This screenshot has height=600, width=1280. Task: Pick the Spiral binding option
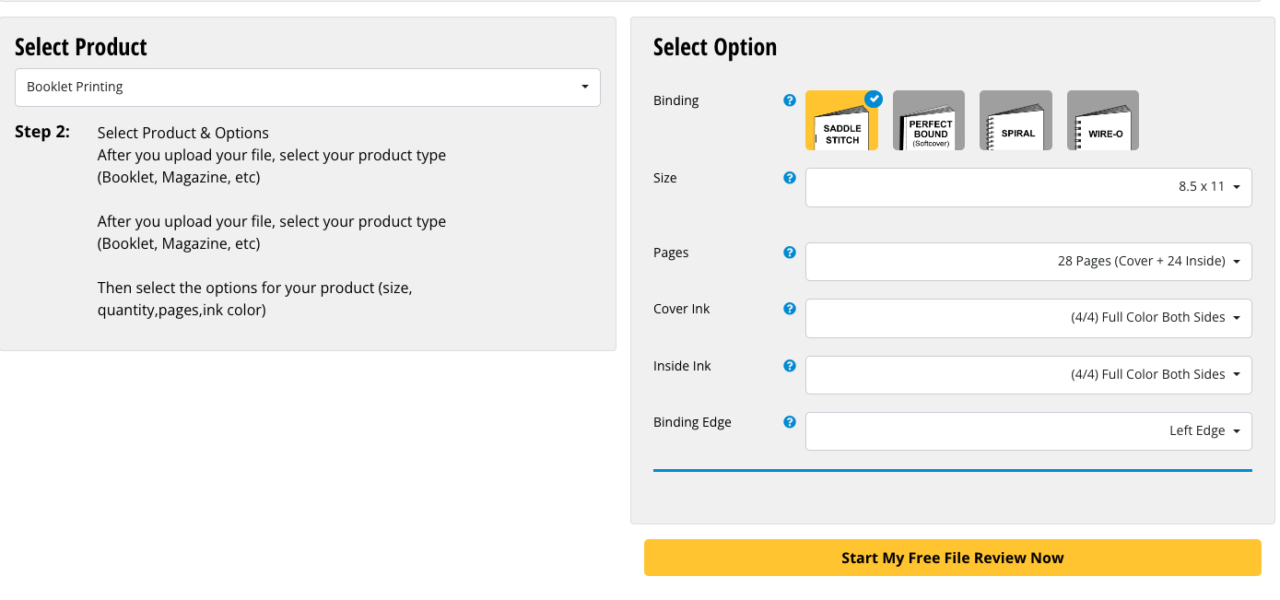(x=1016, y=121)
